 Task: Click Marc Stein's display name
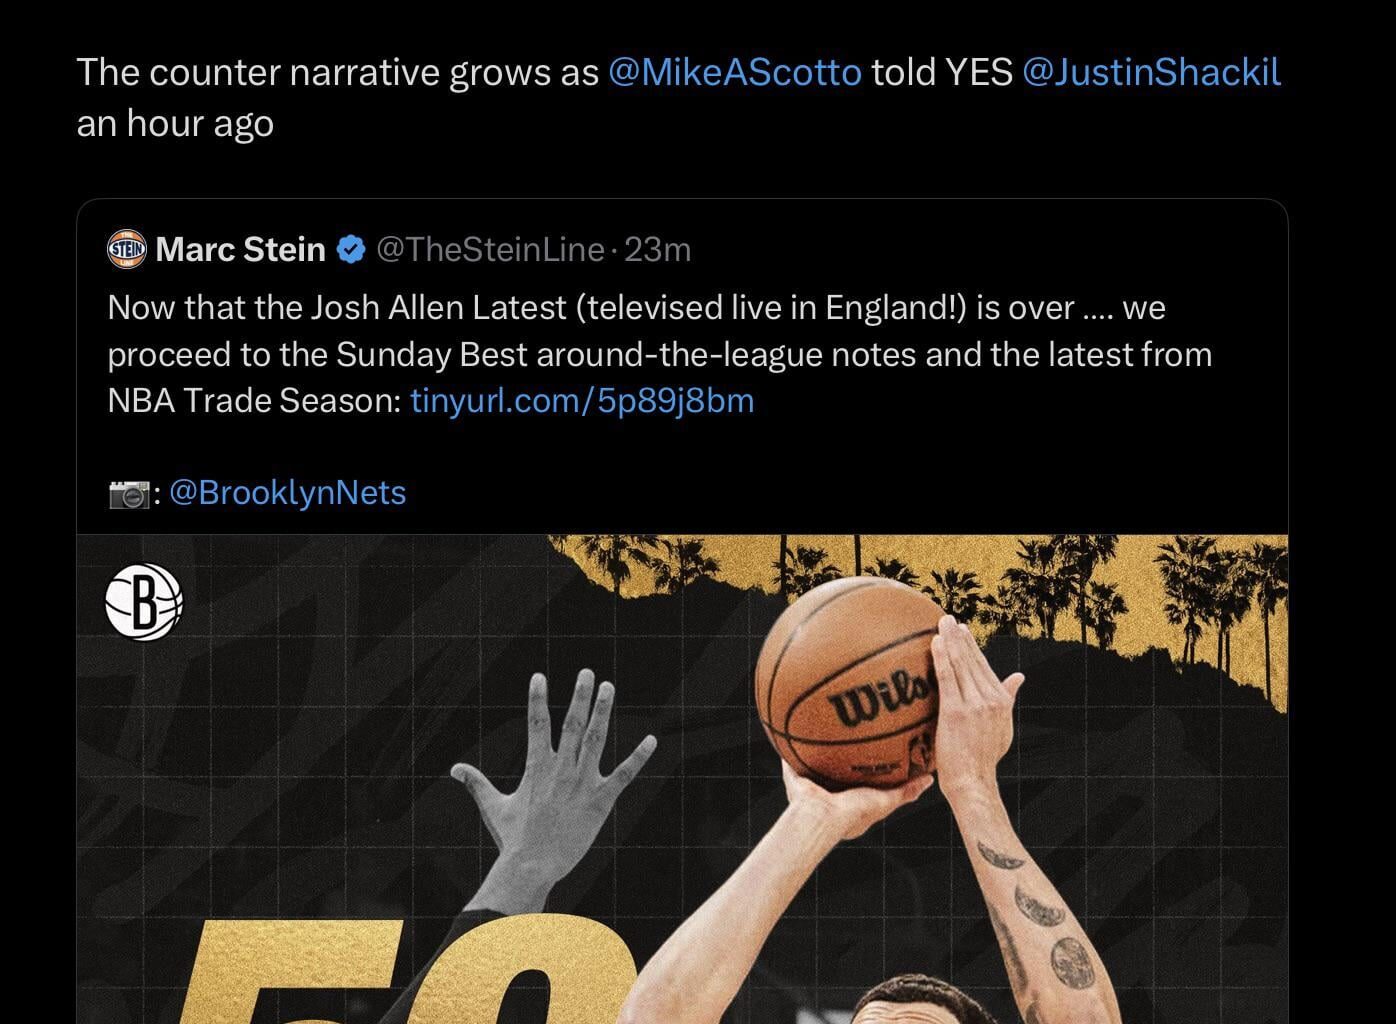[x=240, y=250]
